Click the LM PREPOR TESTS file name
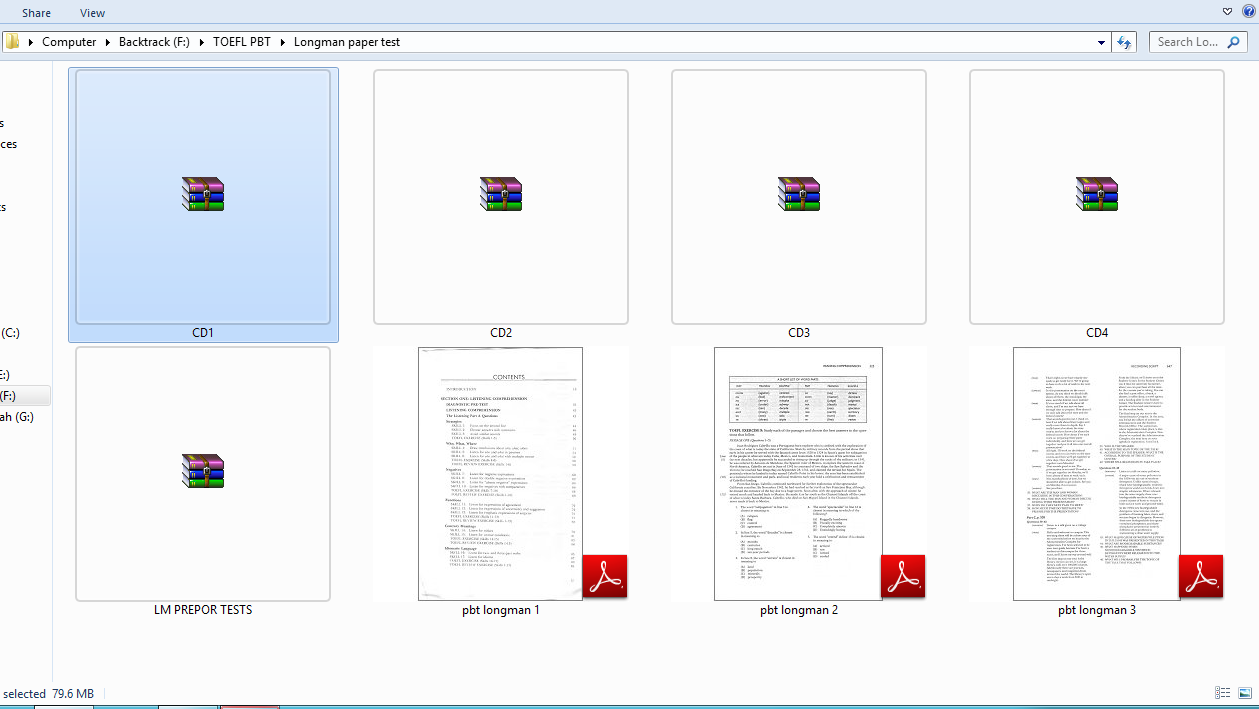Viewport: 1259px width, 709px height. coord(203,609)
